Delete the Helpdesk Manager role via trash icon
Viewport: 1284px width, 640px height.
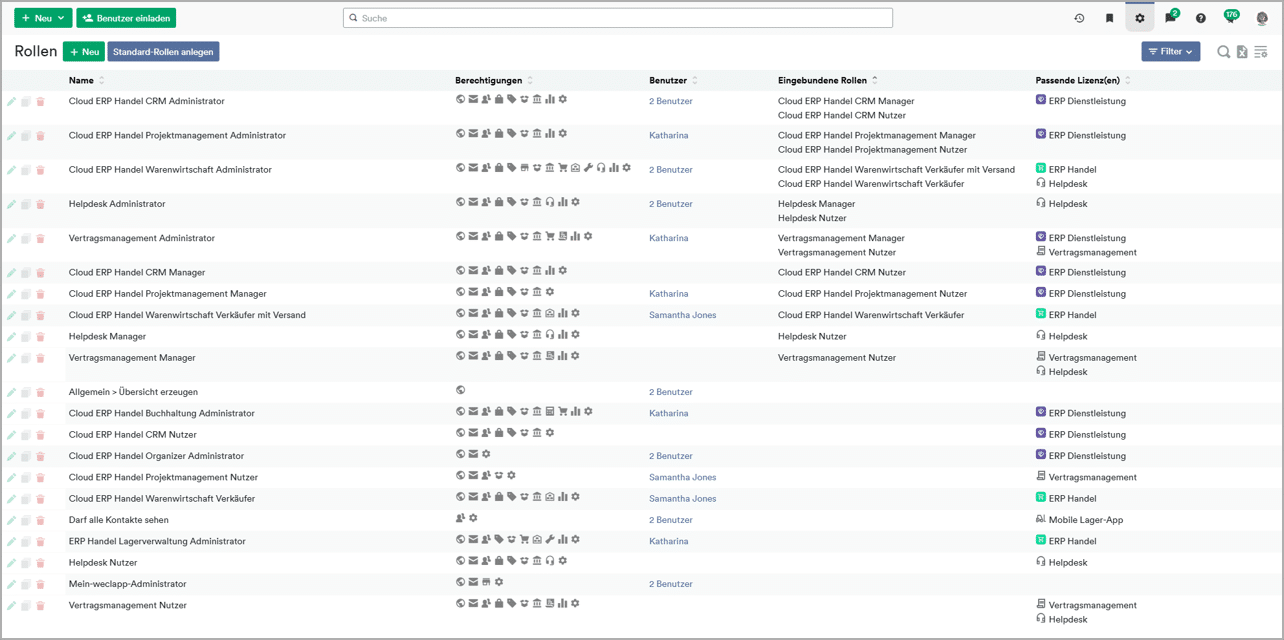click(41, 337)
